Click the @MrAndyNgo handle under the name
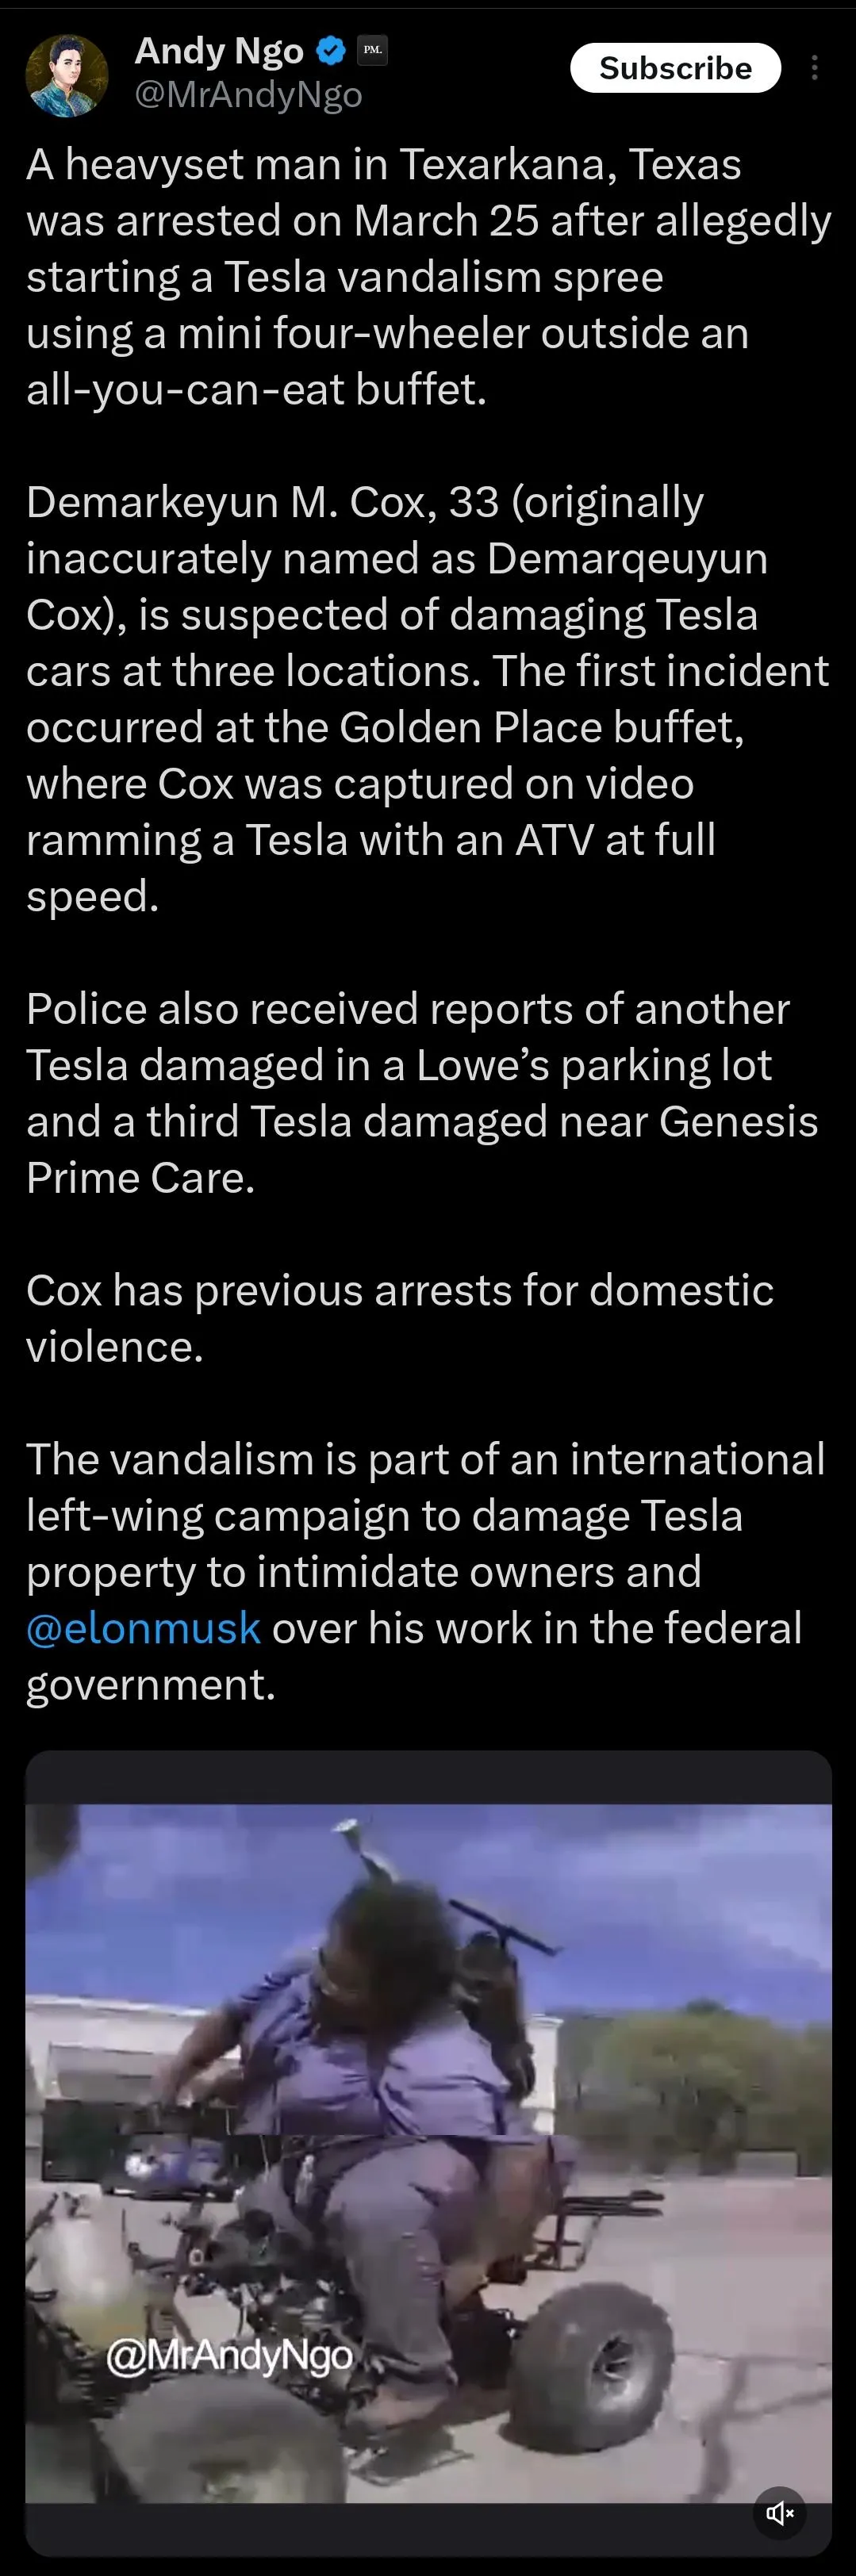This screenshot has width=856, height=2576. click(248, 94)
